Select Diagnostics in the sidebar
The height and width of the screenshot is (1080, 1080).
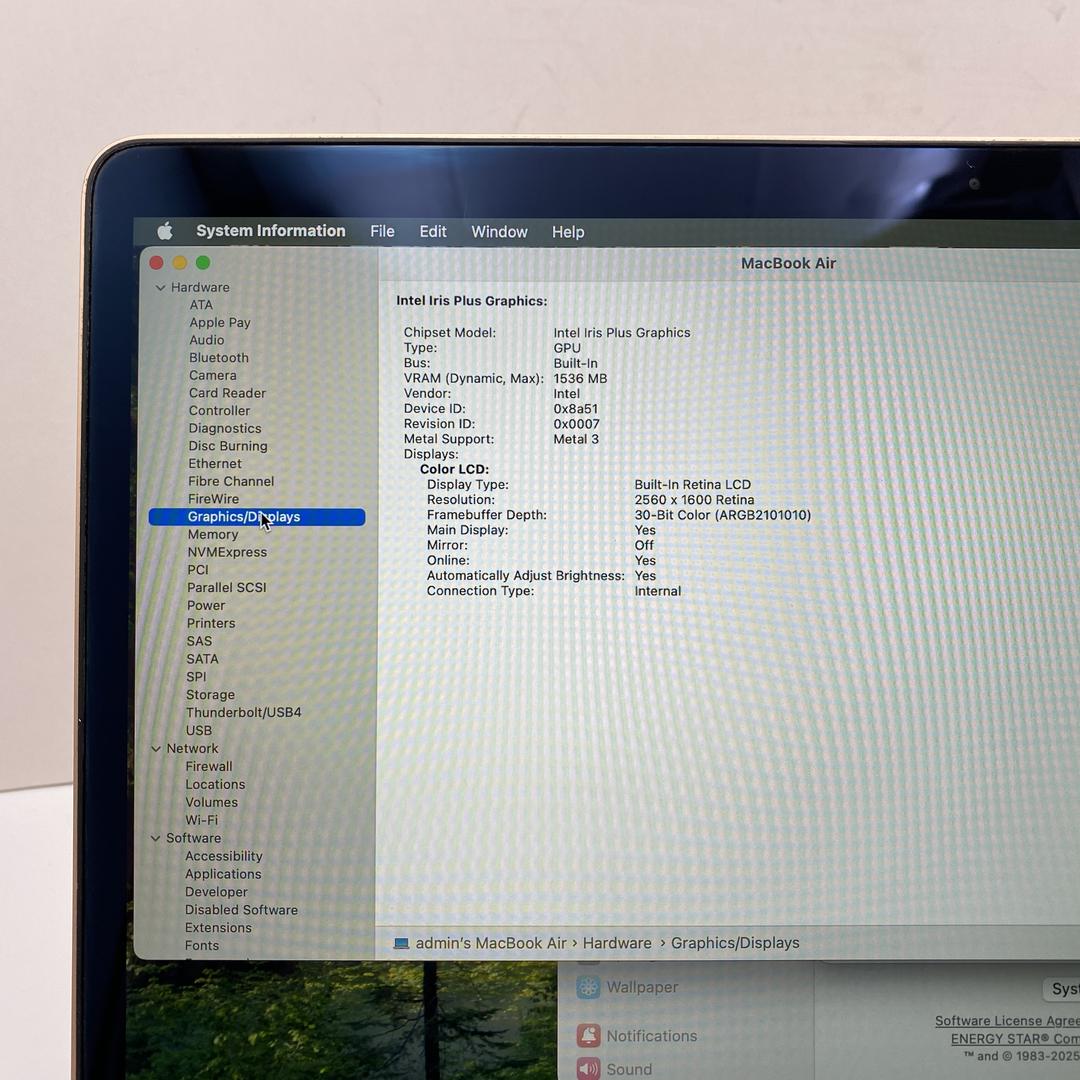pos(225,428)
